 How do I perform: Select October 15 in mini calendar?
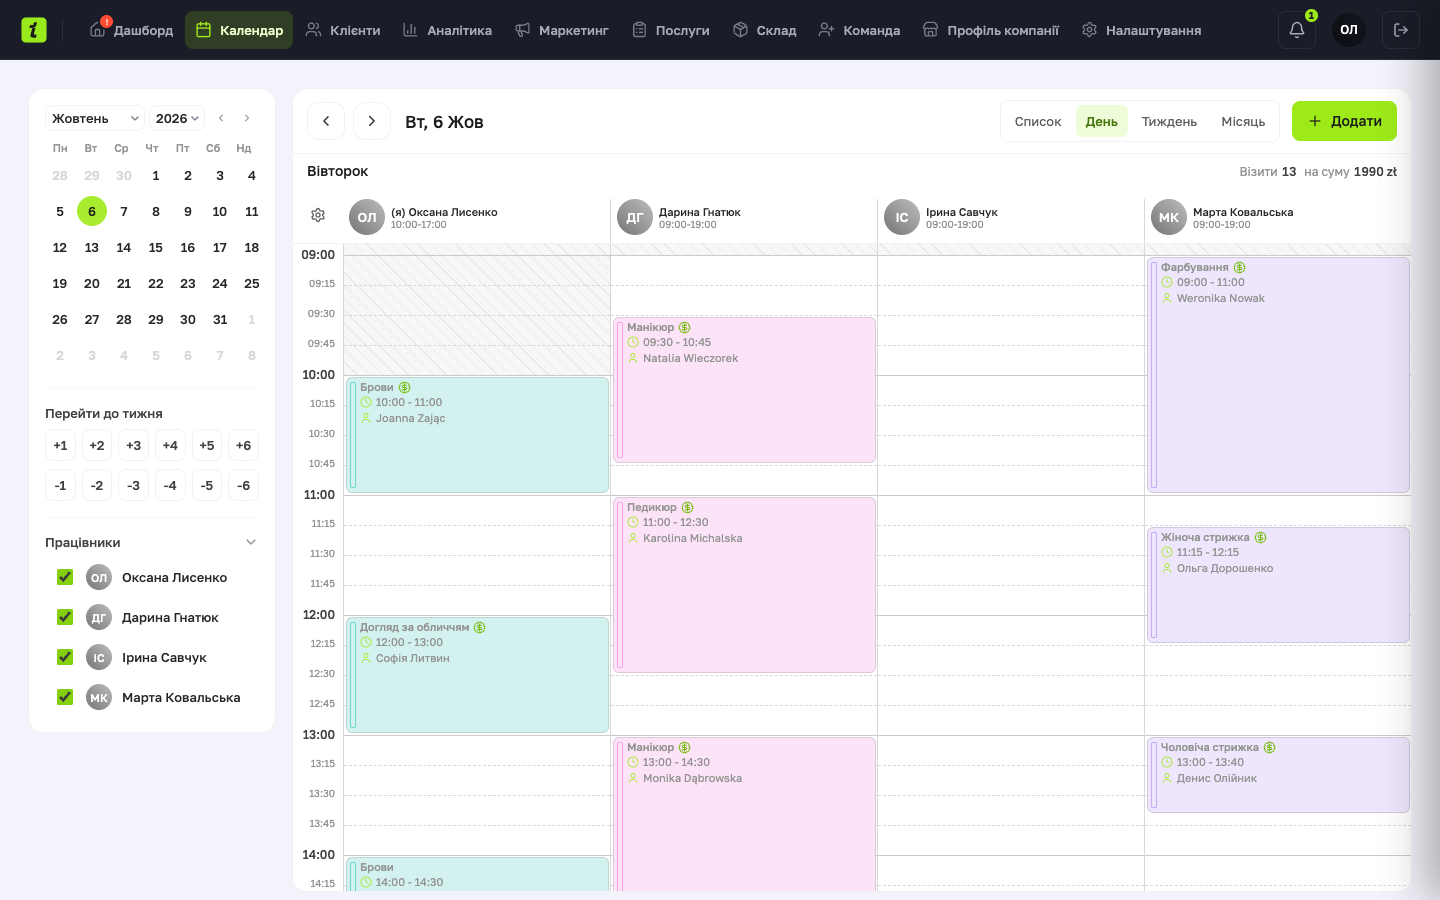[x=156, y=247]
